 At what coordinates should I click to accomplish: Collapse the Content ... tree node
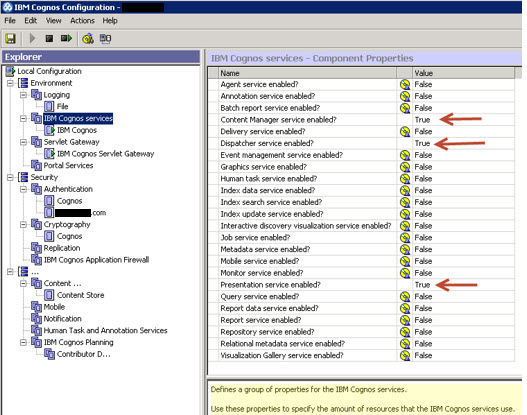point(23,283)
